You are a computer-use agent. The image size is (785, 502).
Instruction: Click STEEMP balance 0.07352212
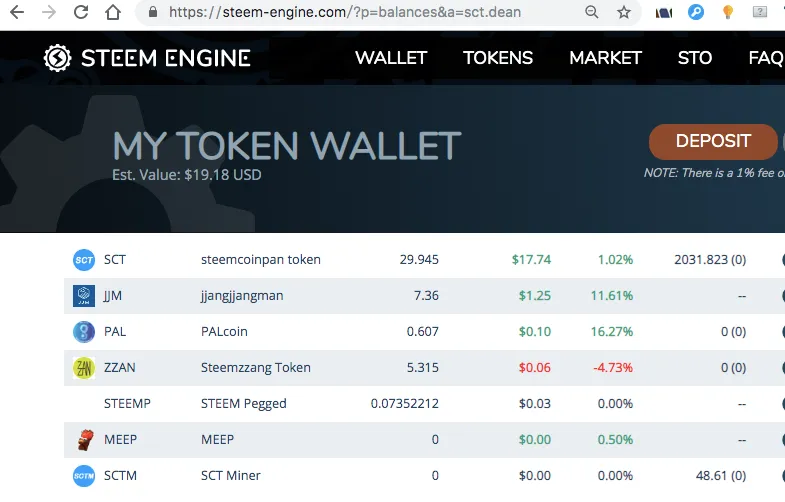tap(405, 404)
